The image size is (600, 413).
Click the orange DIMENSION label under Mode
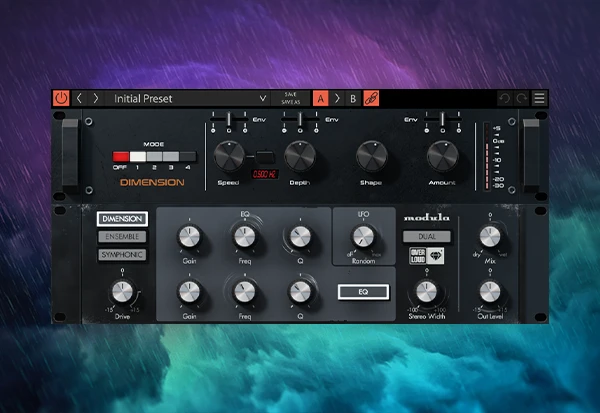(152, 183)
